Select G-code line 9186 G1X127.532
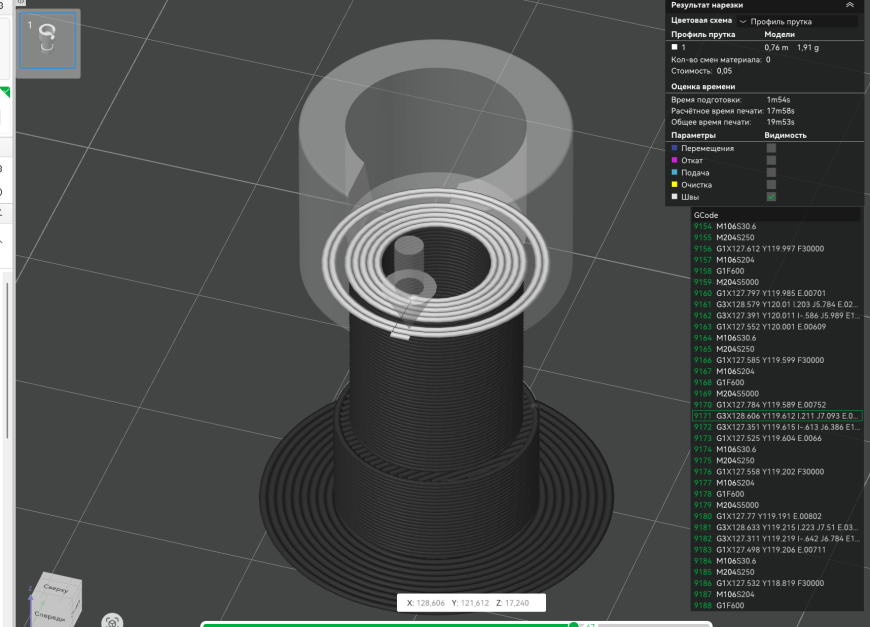Image resolution: width=870 pixels, height=627 pixels. [x=777, y=583]
